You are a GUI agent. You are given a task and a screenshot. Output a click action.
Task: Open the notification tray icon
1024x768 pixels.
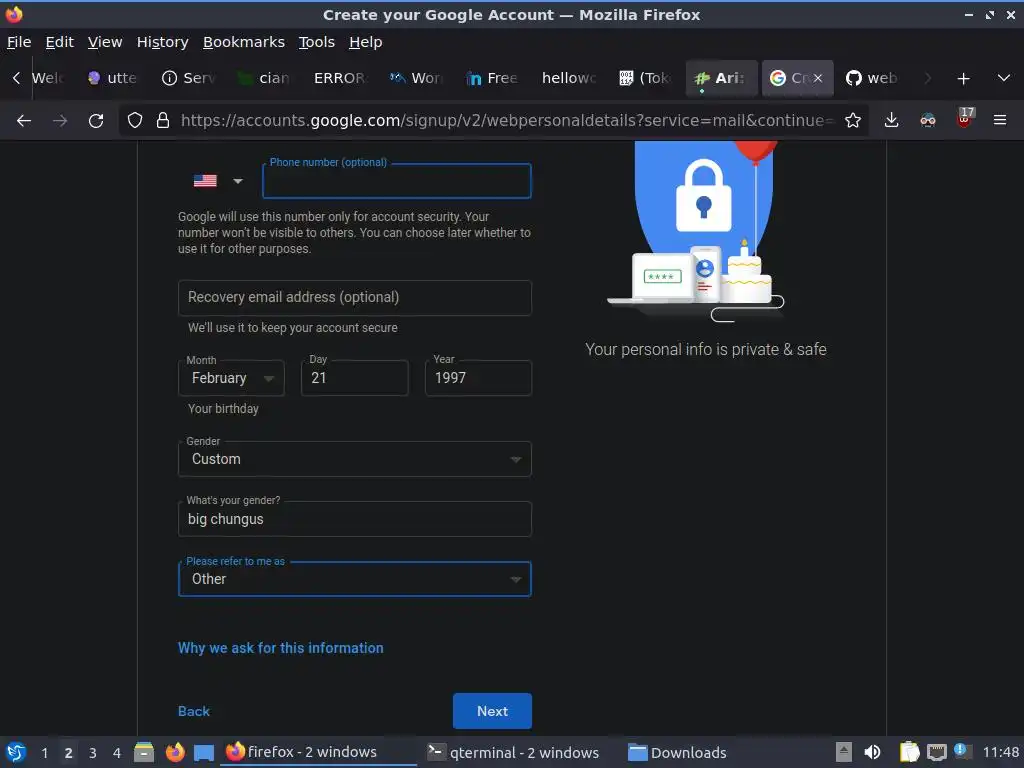click(x=961, y=751)
